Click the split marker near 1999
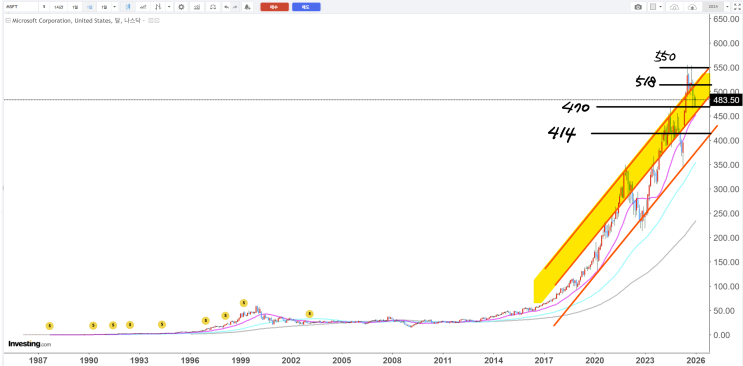Screen dimensions: 743x366 (244, 302)
